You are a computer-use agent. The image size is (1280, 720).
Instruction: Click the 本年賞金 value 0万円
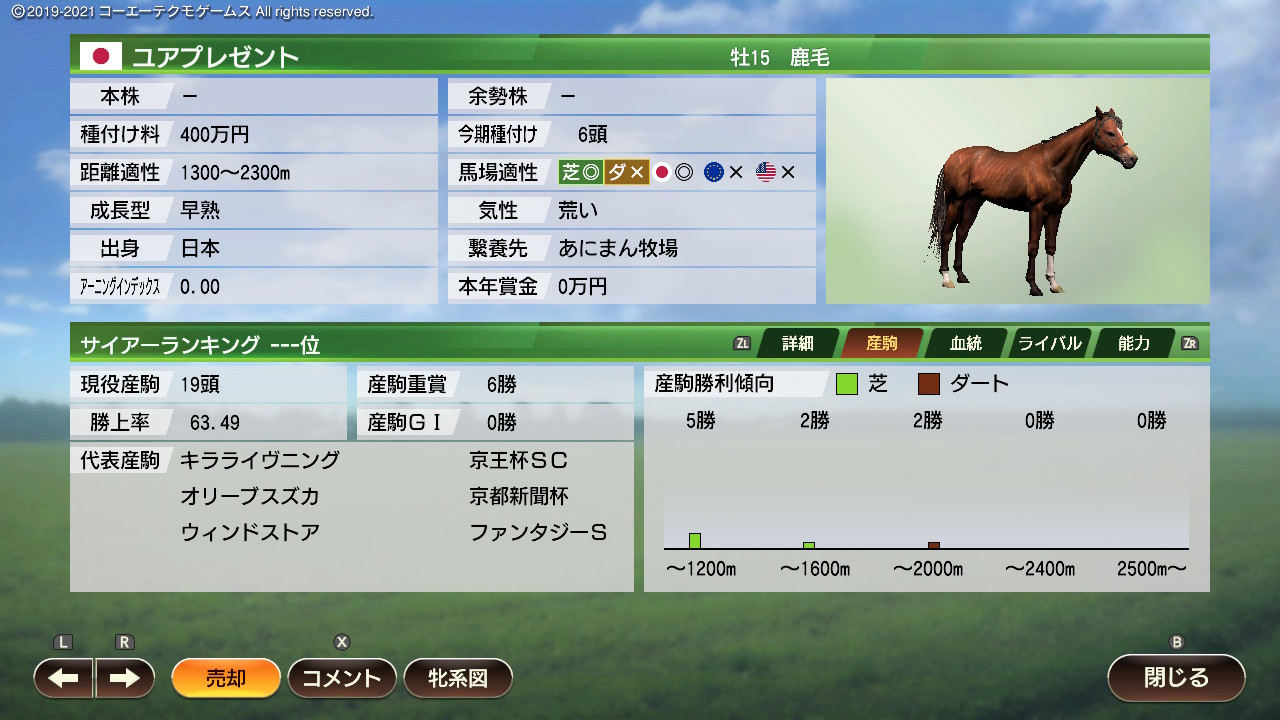point(582,286)
